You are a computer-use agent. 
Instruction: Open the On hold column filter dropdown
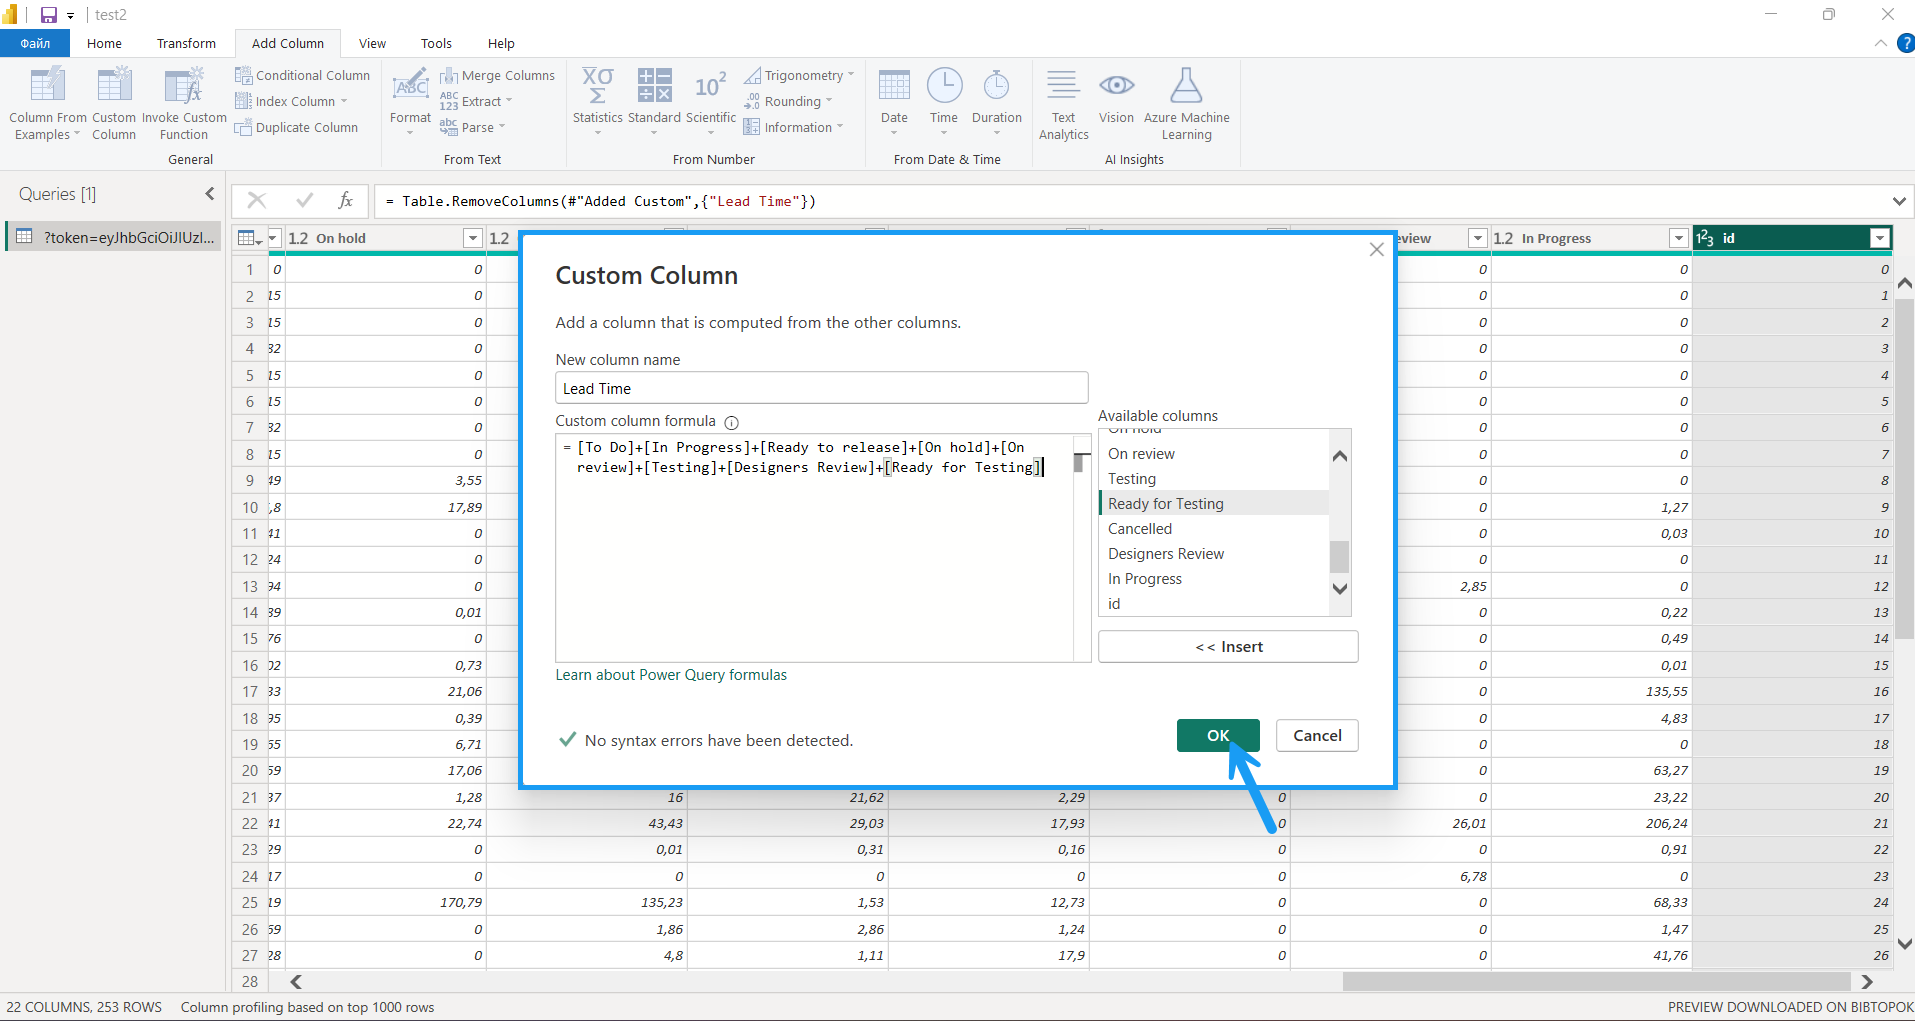click(x=473, y=238)
